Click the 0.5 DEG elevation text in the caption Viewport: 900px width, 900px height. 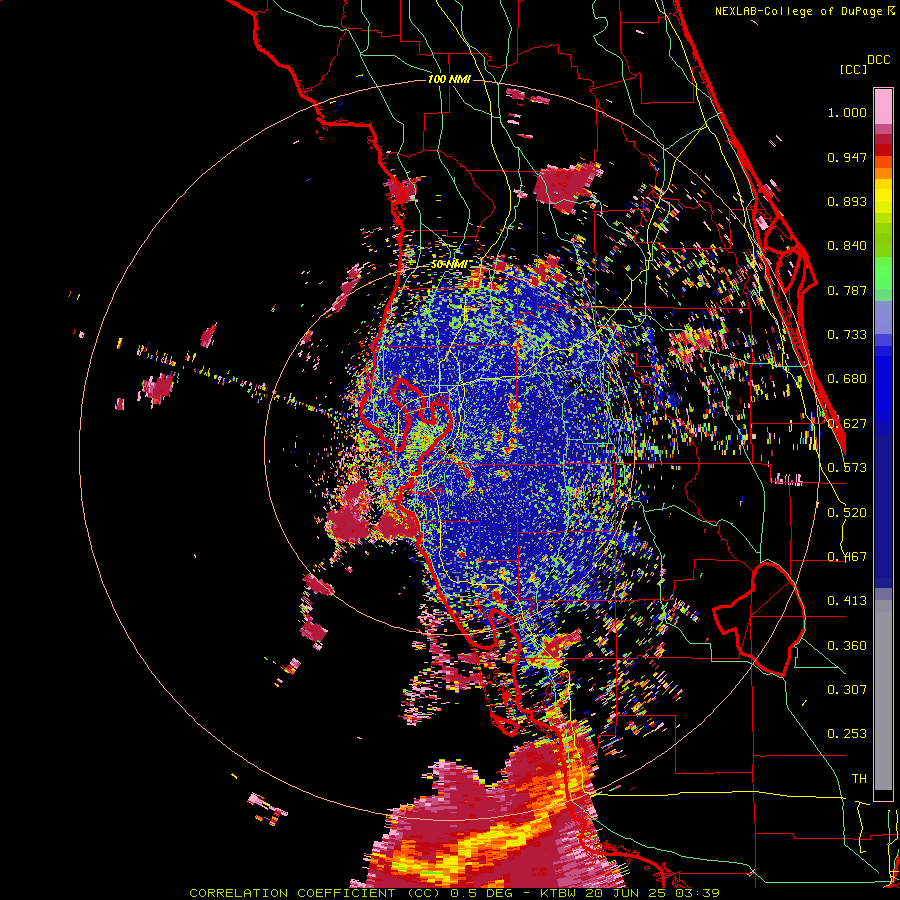coord(481,893)
